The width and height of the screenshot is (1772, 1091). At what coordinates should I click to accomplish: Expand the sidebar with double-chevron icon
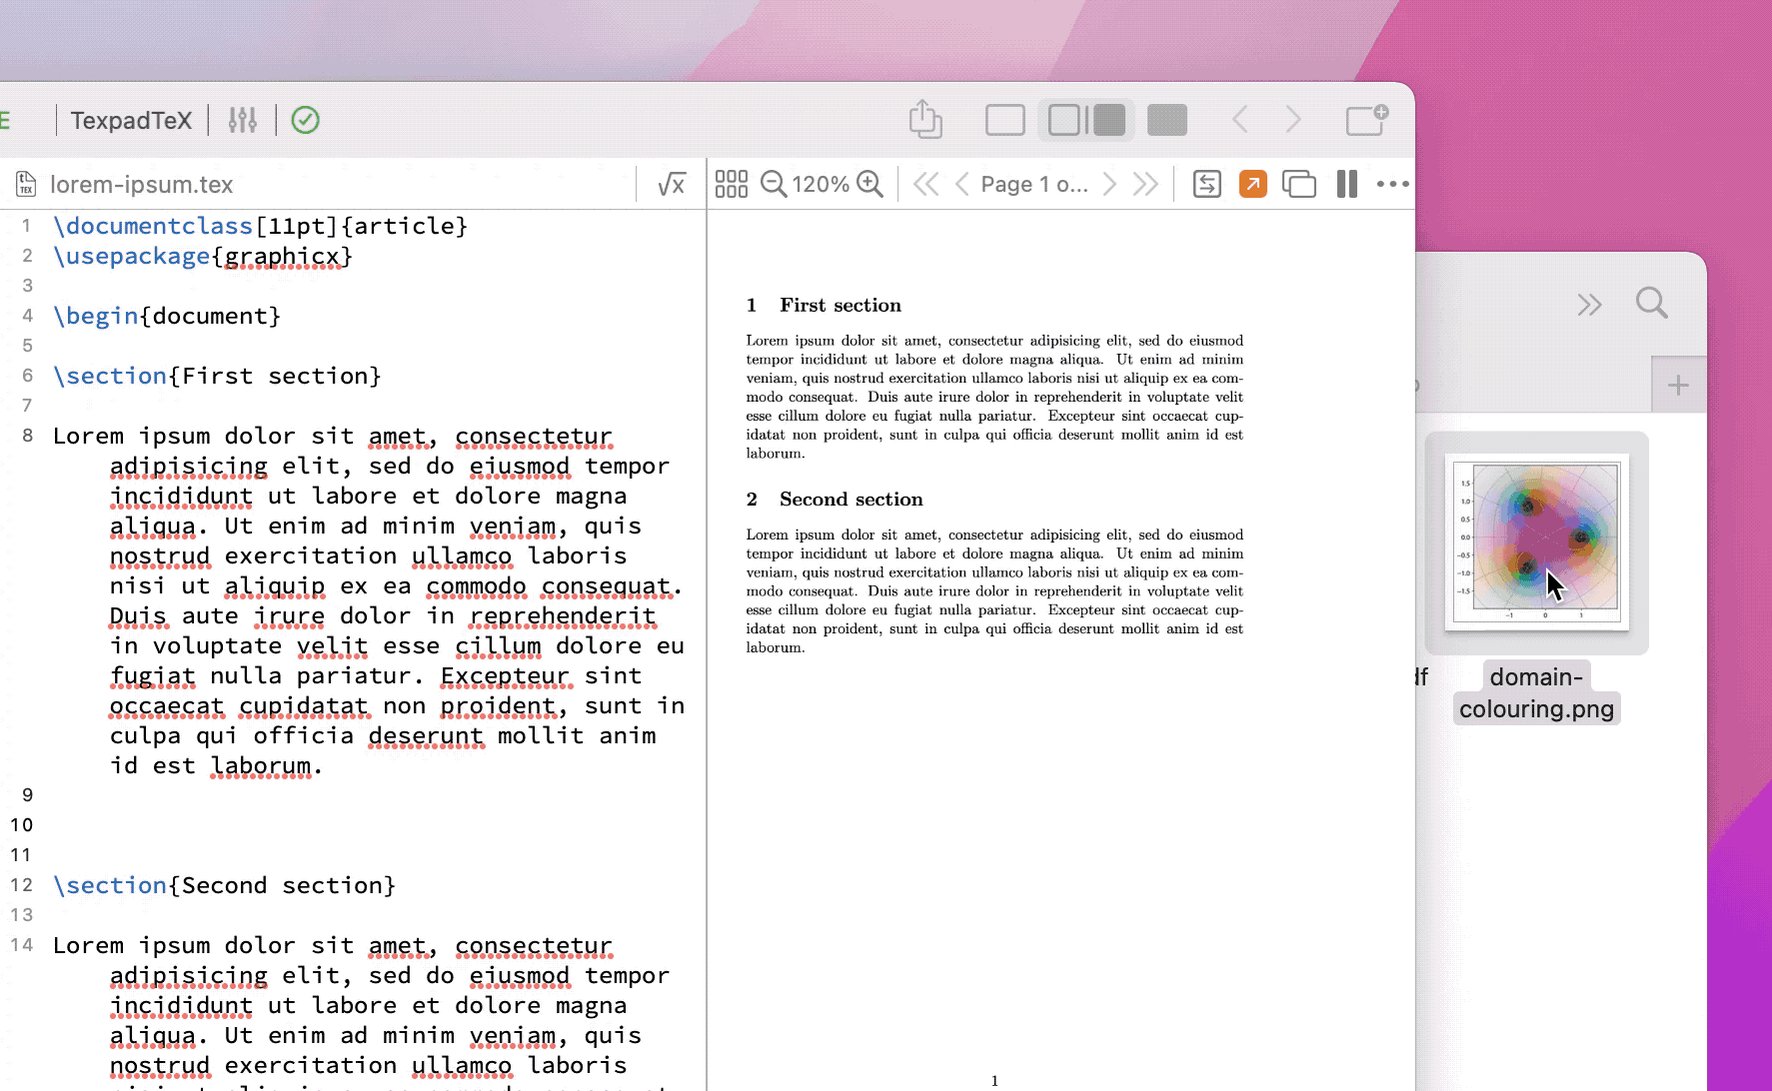tap(1589, 305)
